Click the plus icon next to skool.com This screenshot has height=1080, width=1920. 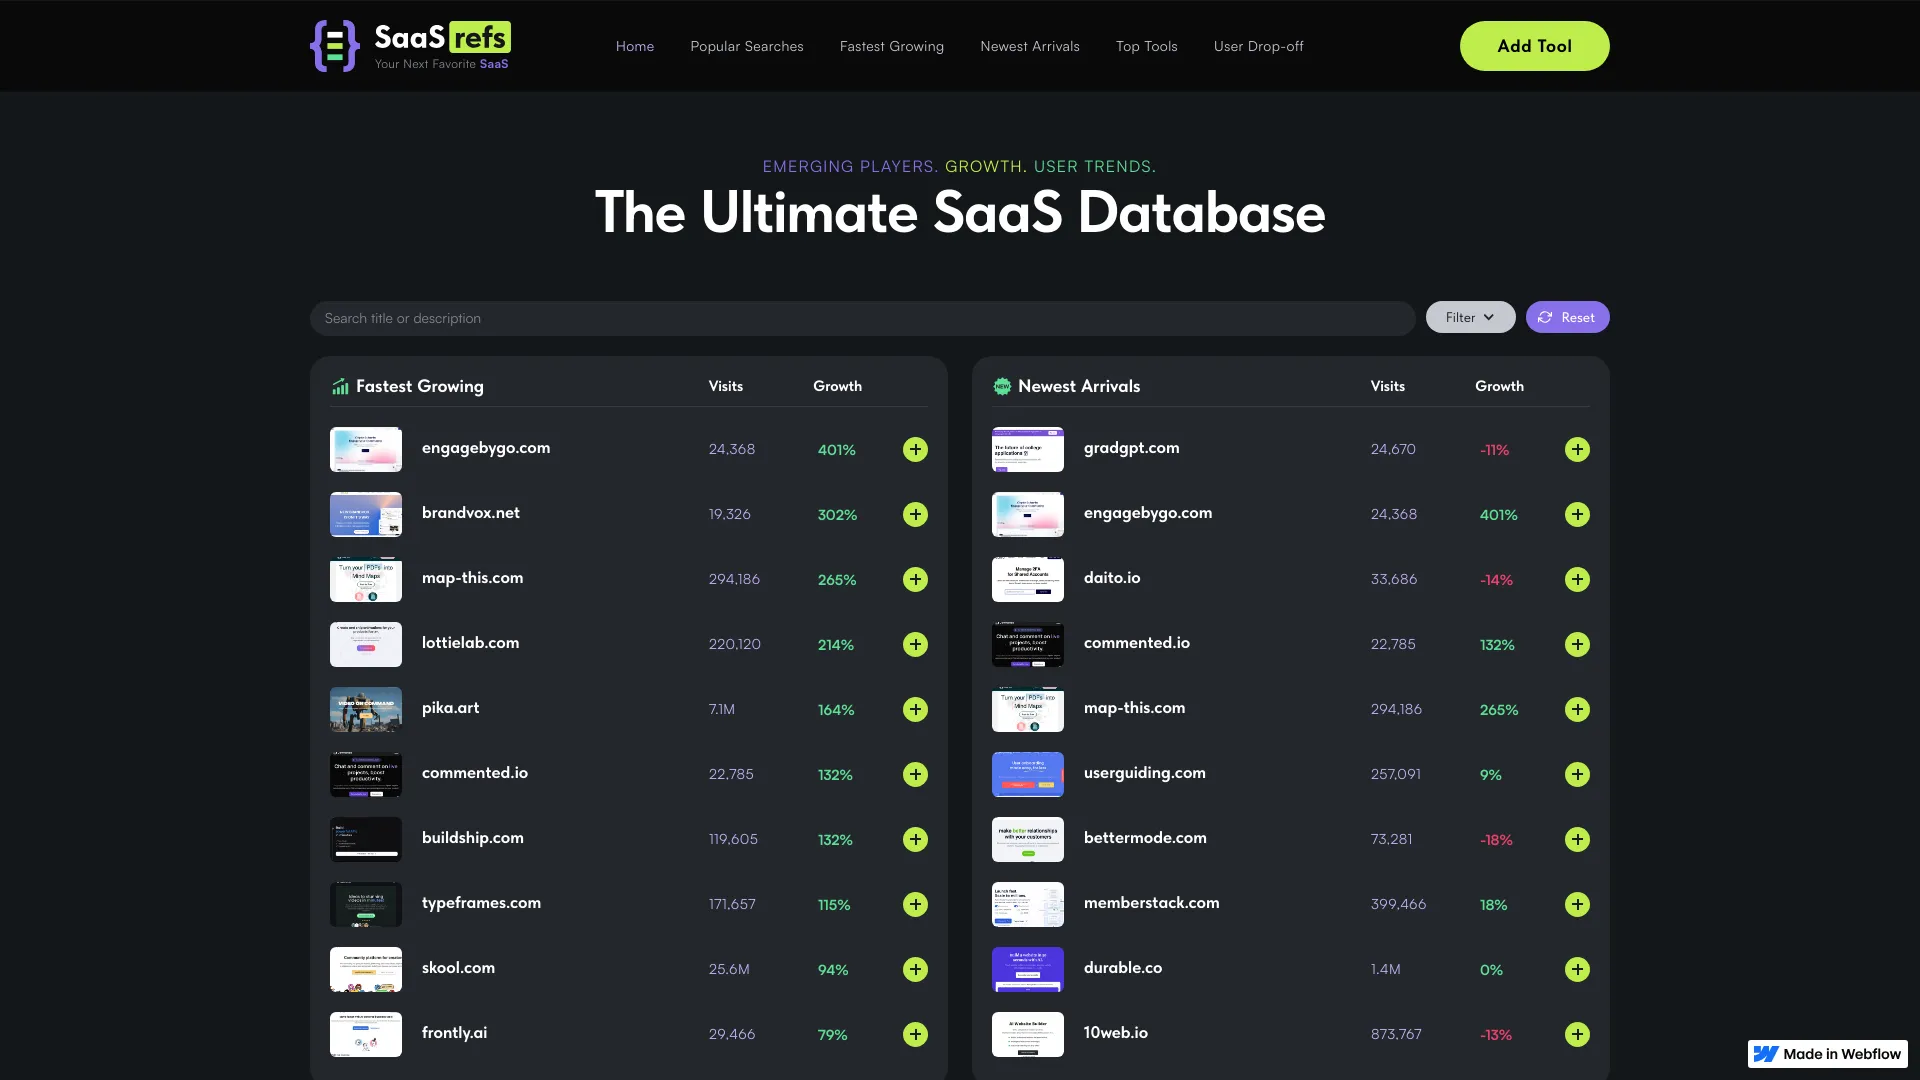click(x=915, y=969)
